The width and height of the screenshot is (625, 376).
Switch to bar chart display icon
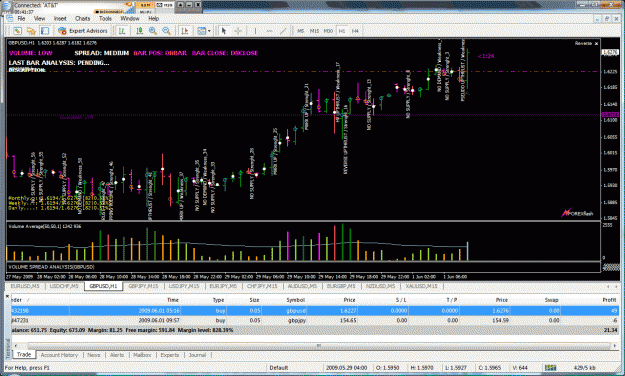click(122, 31)
